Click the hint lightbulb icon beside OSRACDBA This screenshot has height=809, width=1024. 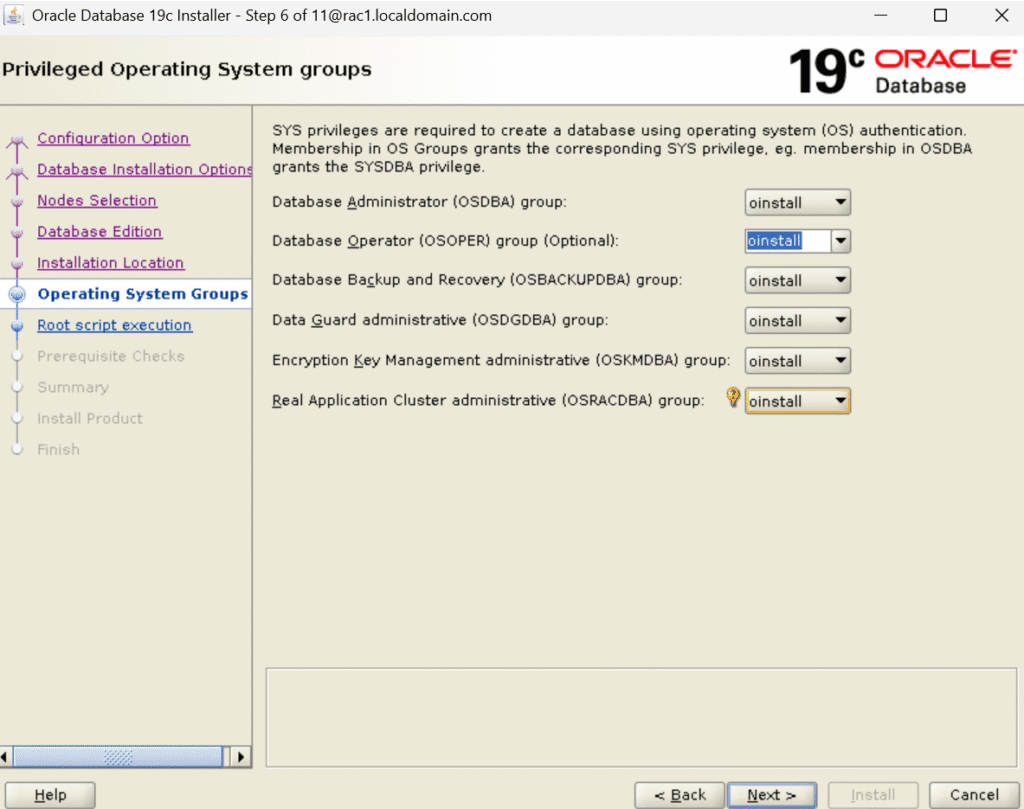(733, 398)
